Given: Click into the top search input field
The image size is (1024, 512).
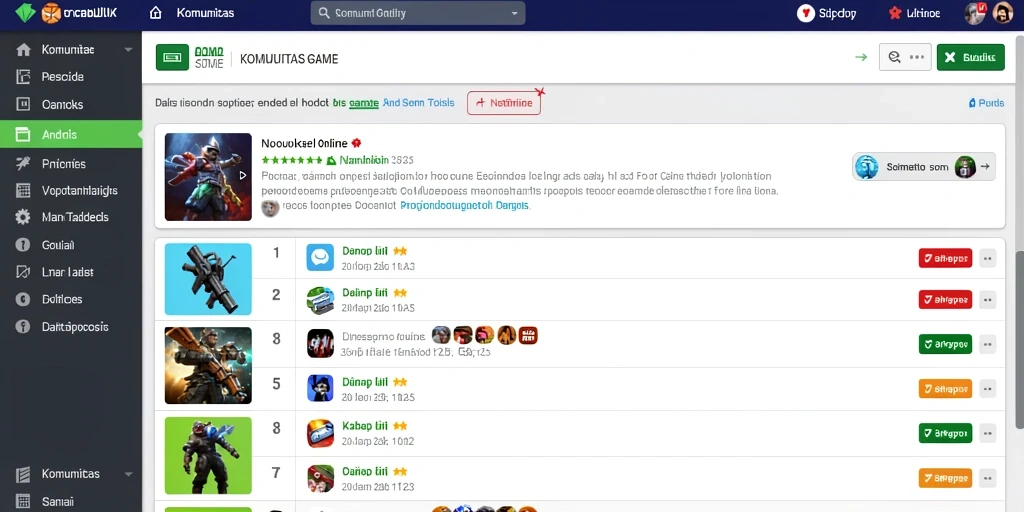Looking at the screenshot, I should point(418,13).
